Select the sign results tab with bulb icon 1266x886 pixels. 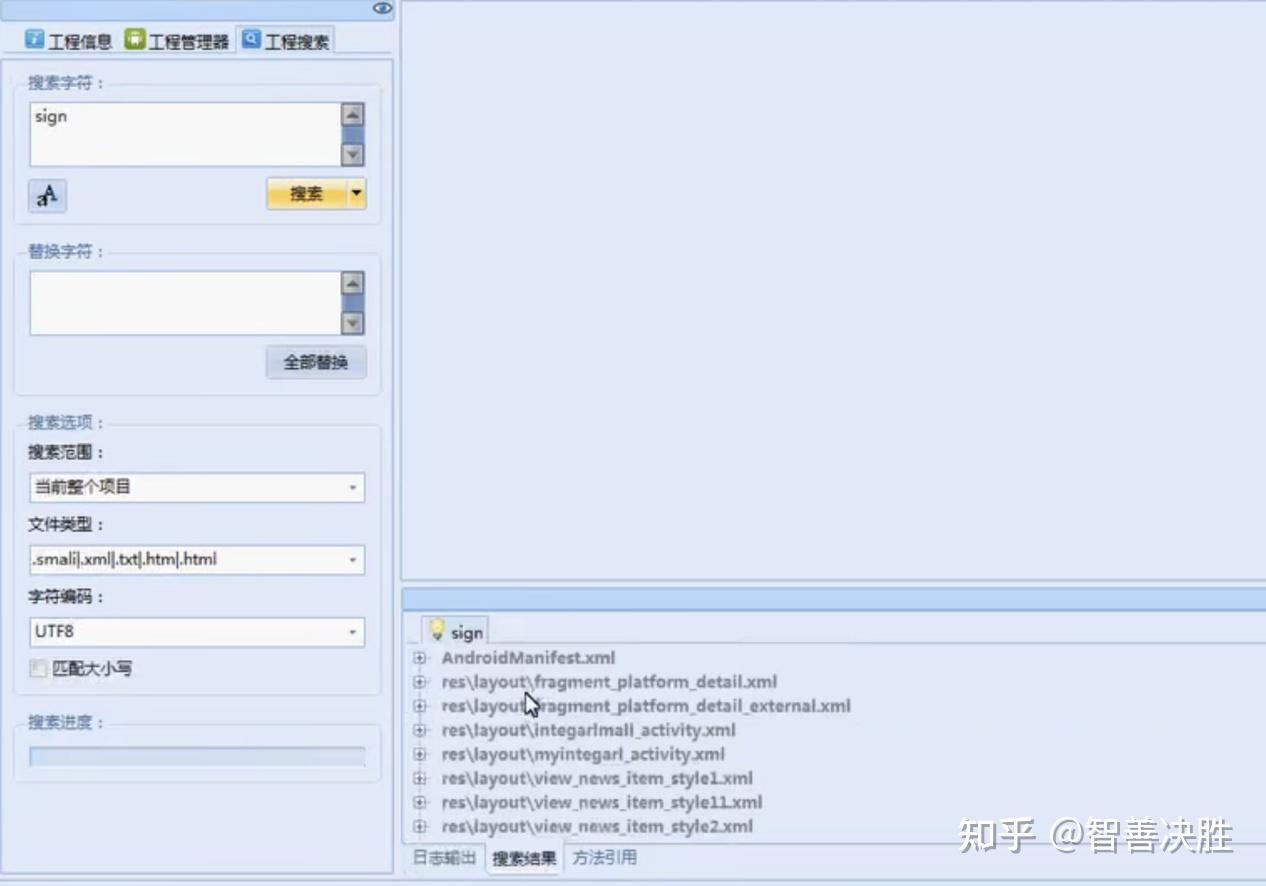tap(455, 631)
